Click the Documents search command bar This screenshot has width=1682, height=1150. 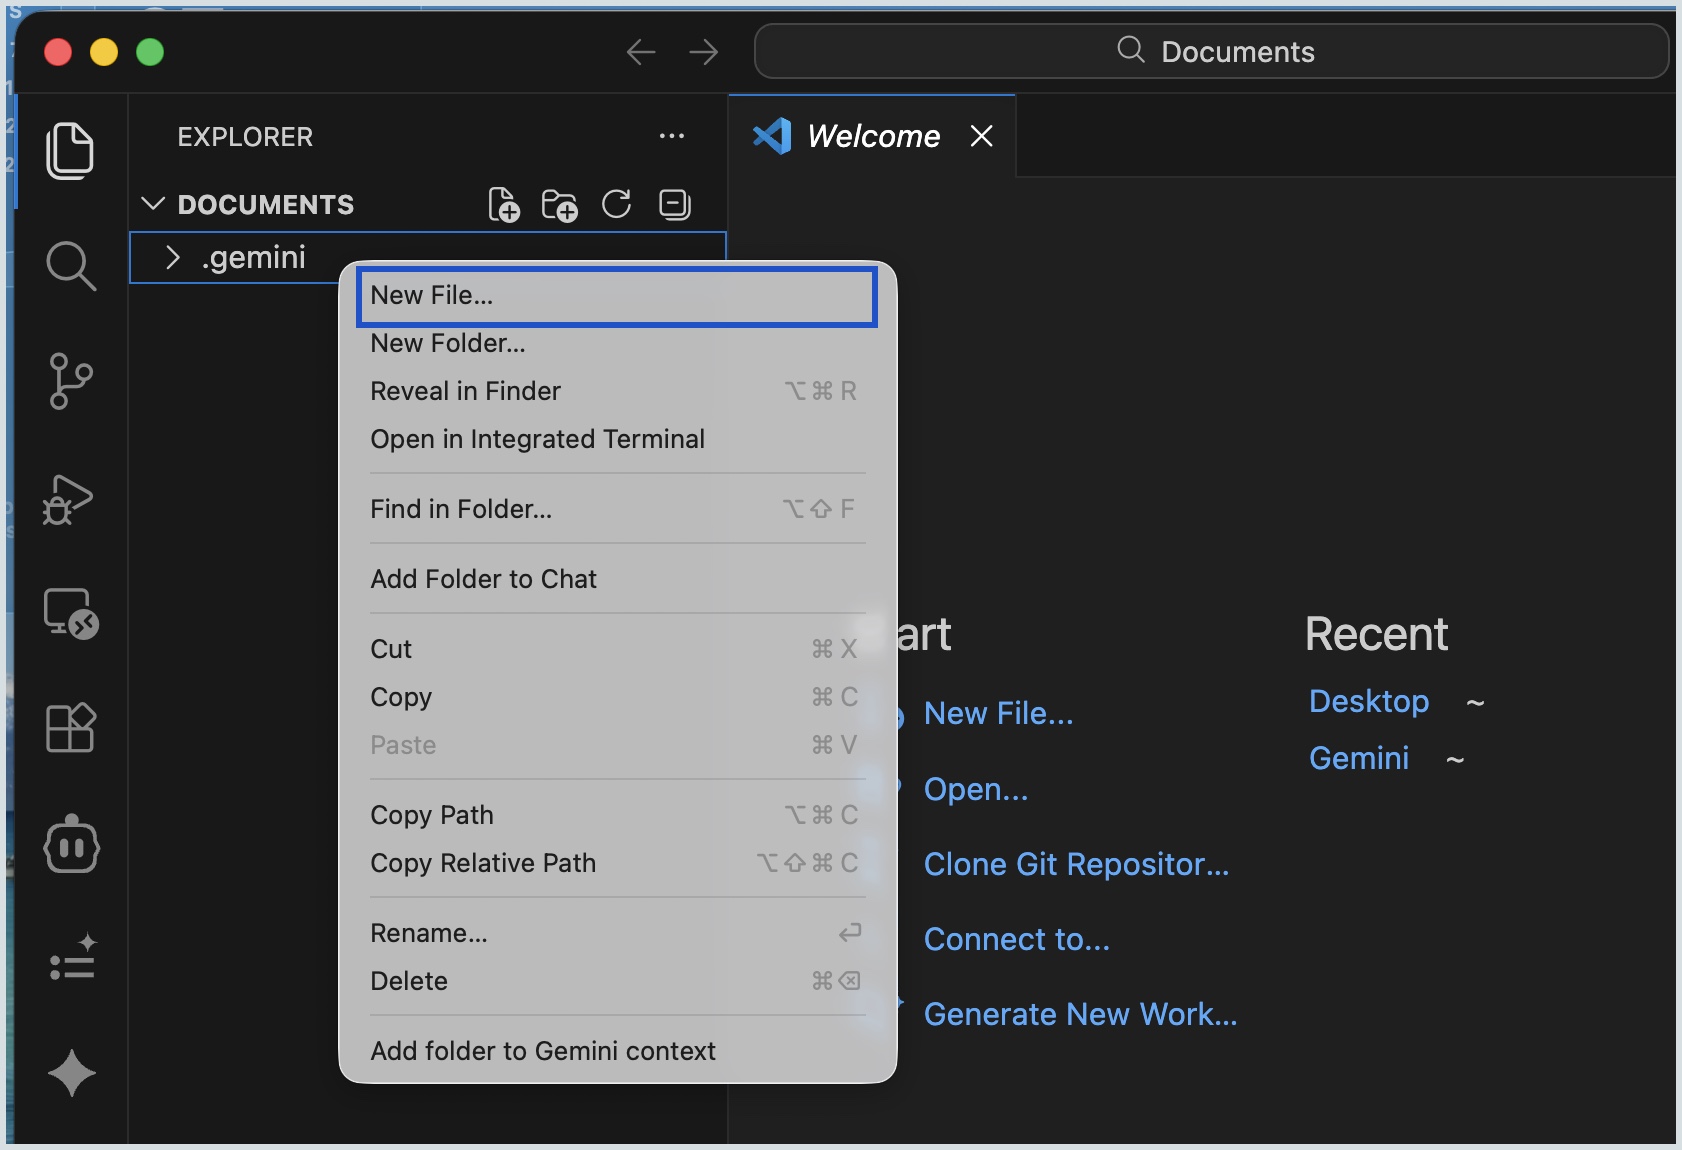coord(1211,51)
